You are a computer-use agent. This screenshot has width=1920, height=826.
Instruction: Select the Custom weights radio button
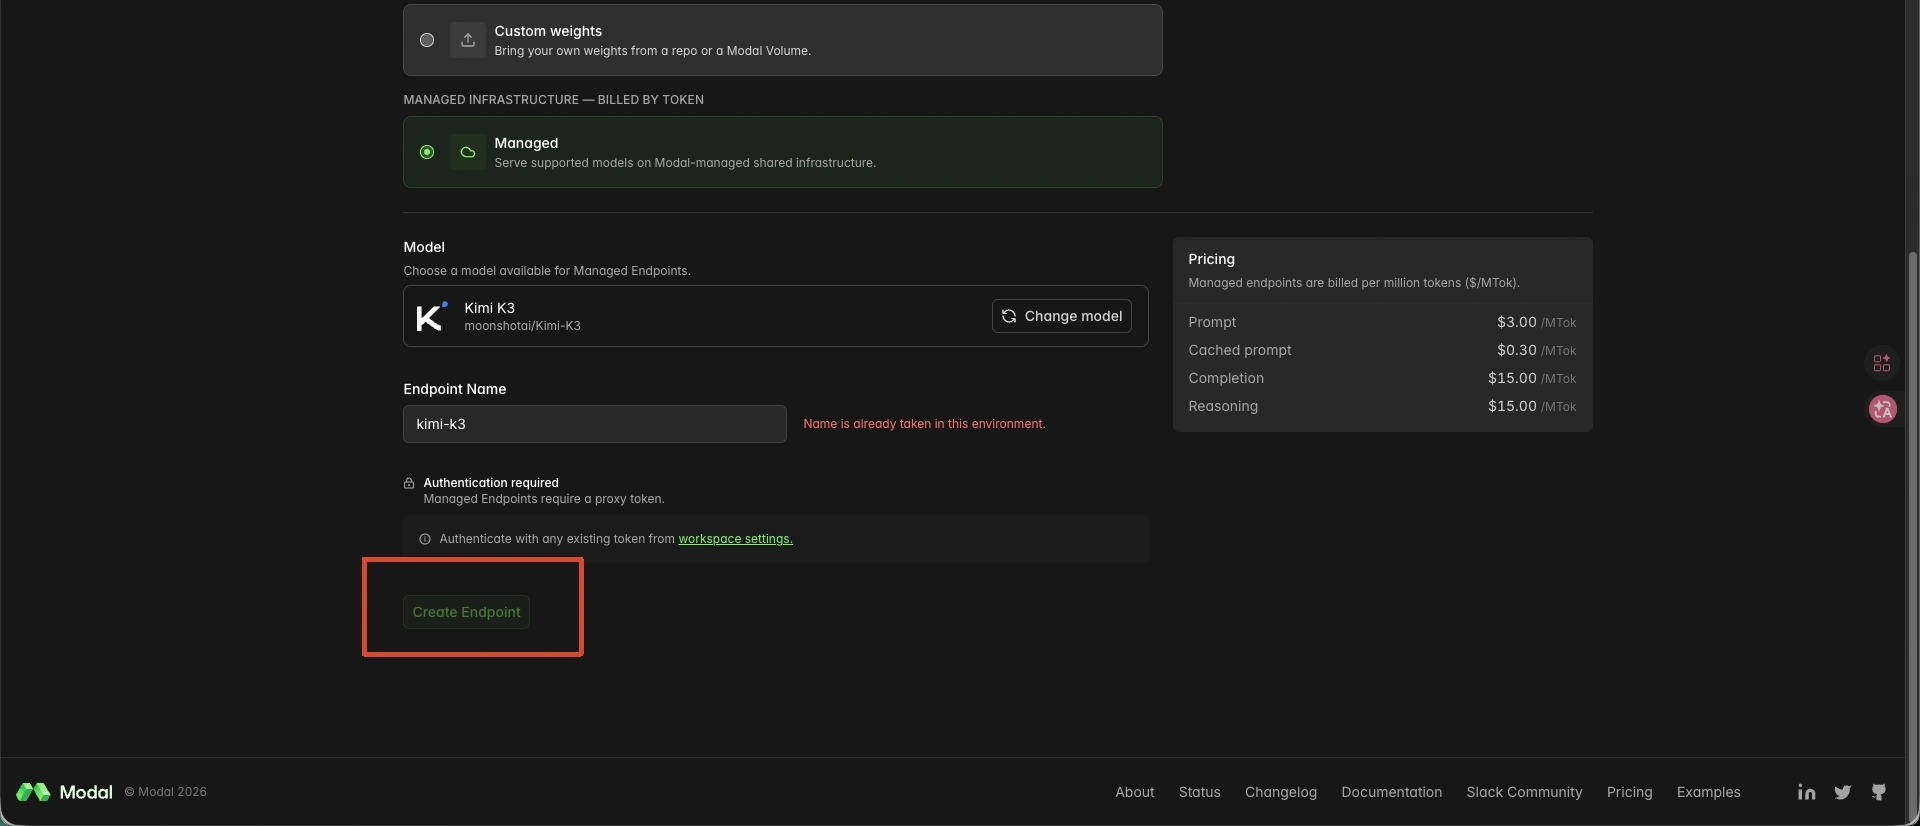[427, 40]
